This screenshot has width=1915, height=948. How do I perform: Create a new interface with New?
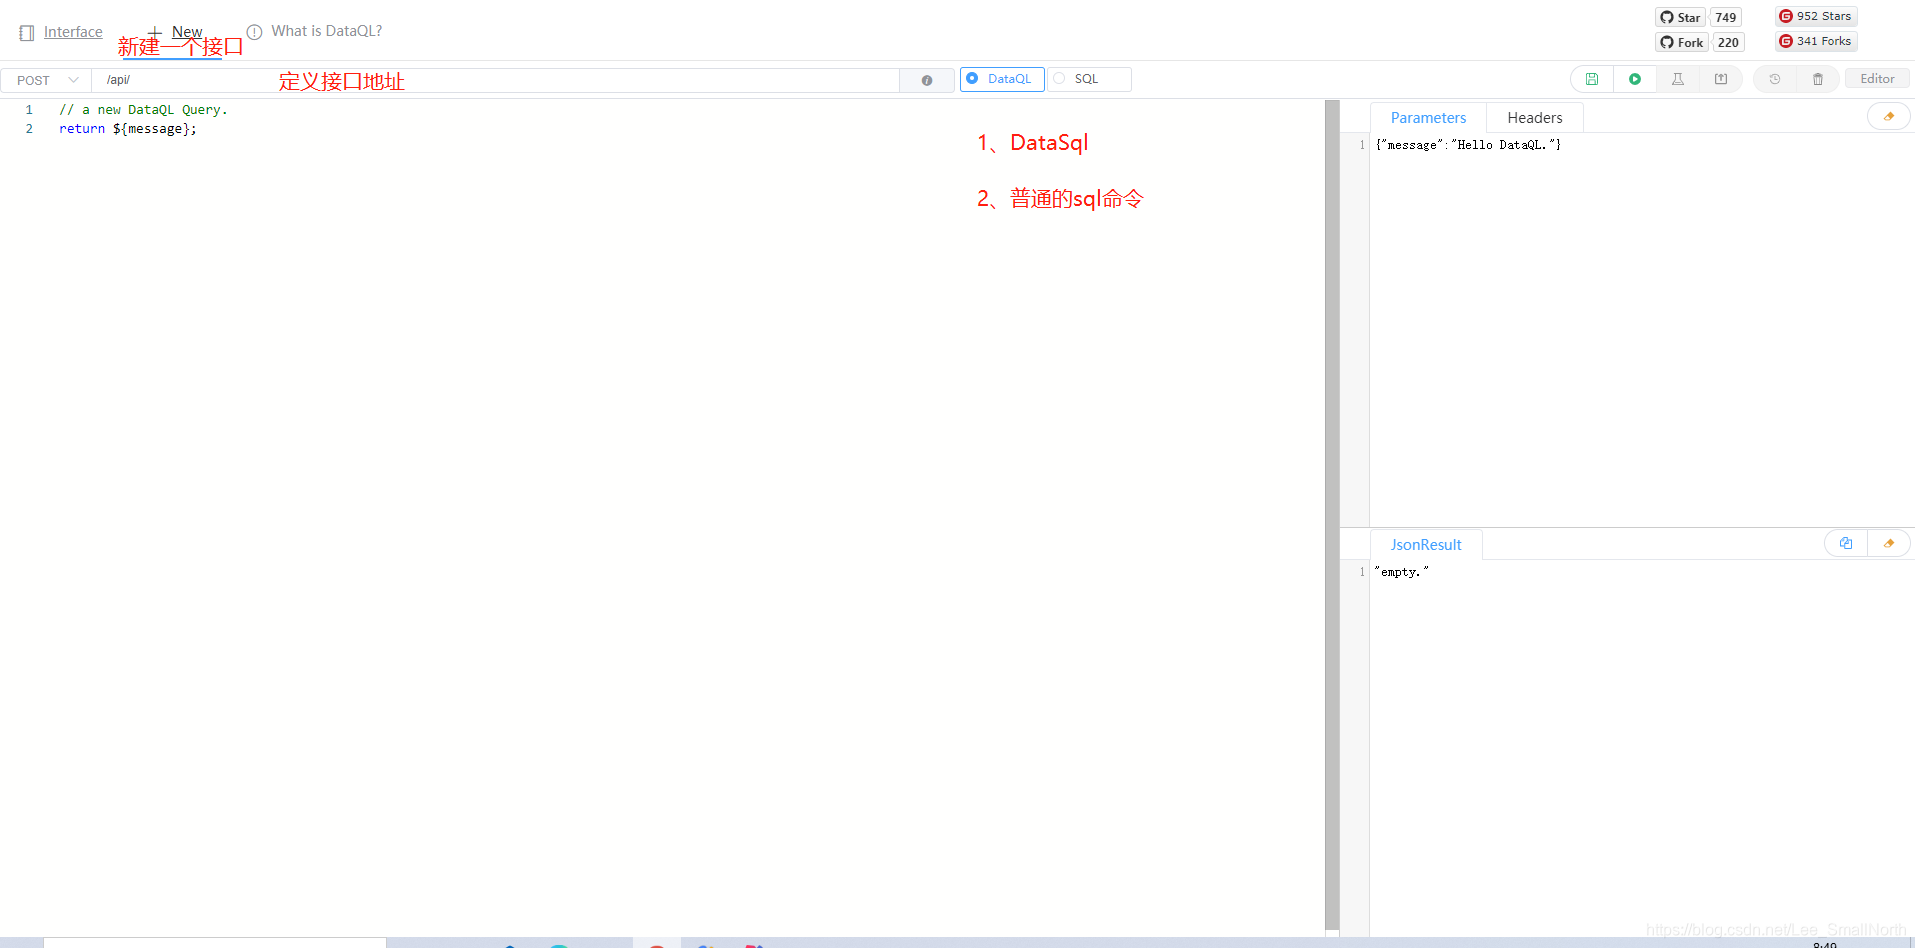(176, 31)
